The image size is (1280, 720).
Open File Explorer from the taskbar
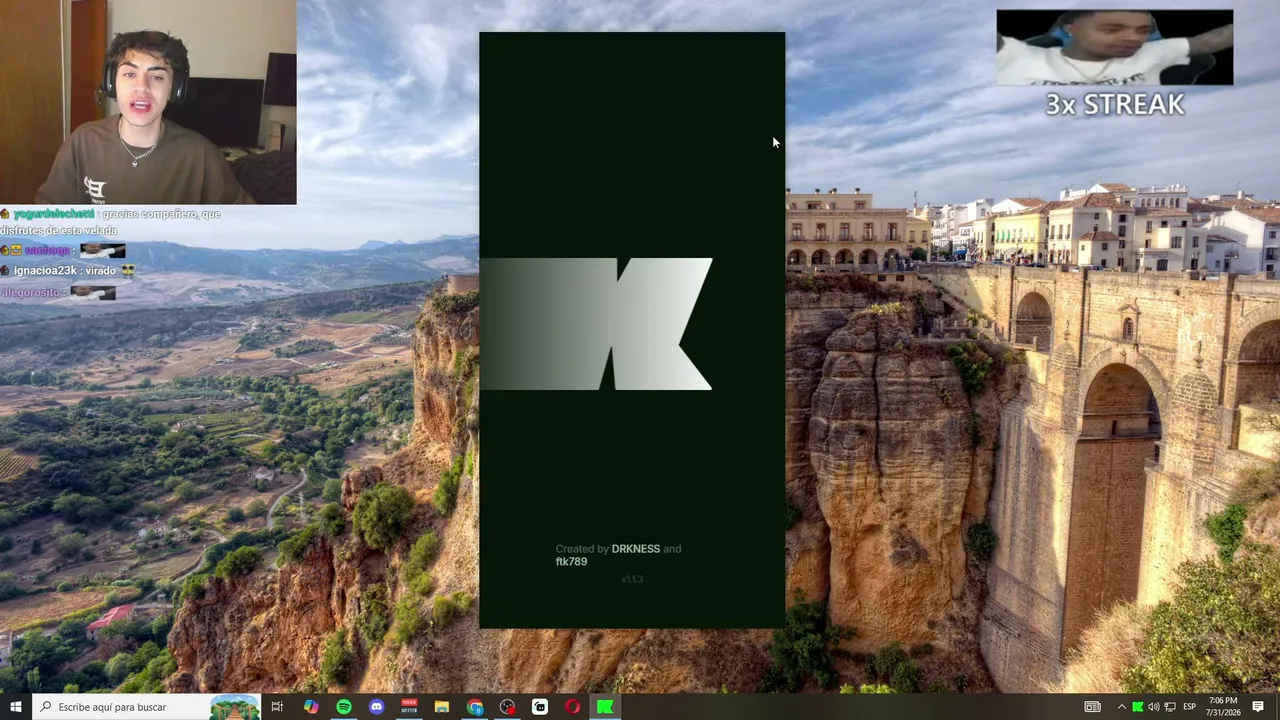click(442, 707)
